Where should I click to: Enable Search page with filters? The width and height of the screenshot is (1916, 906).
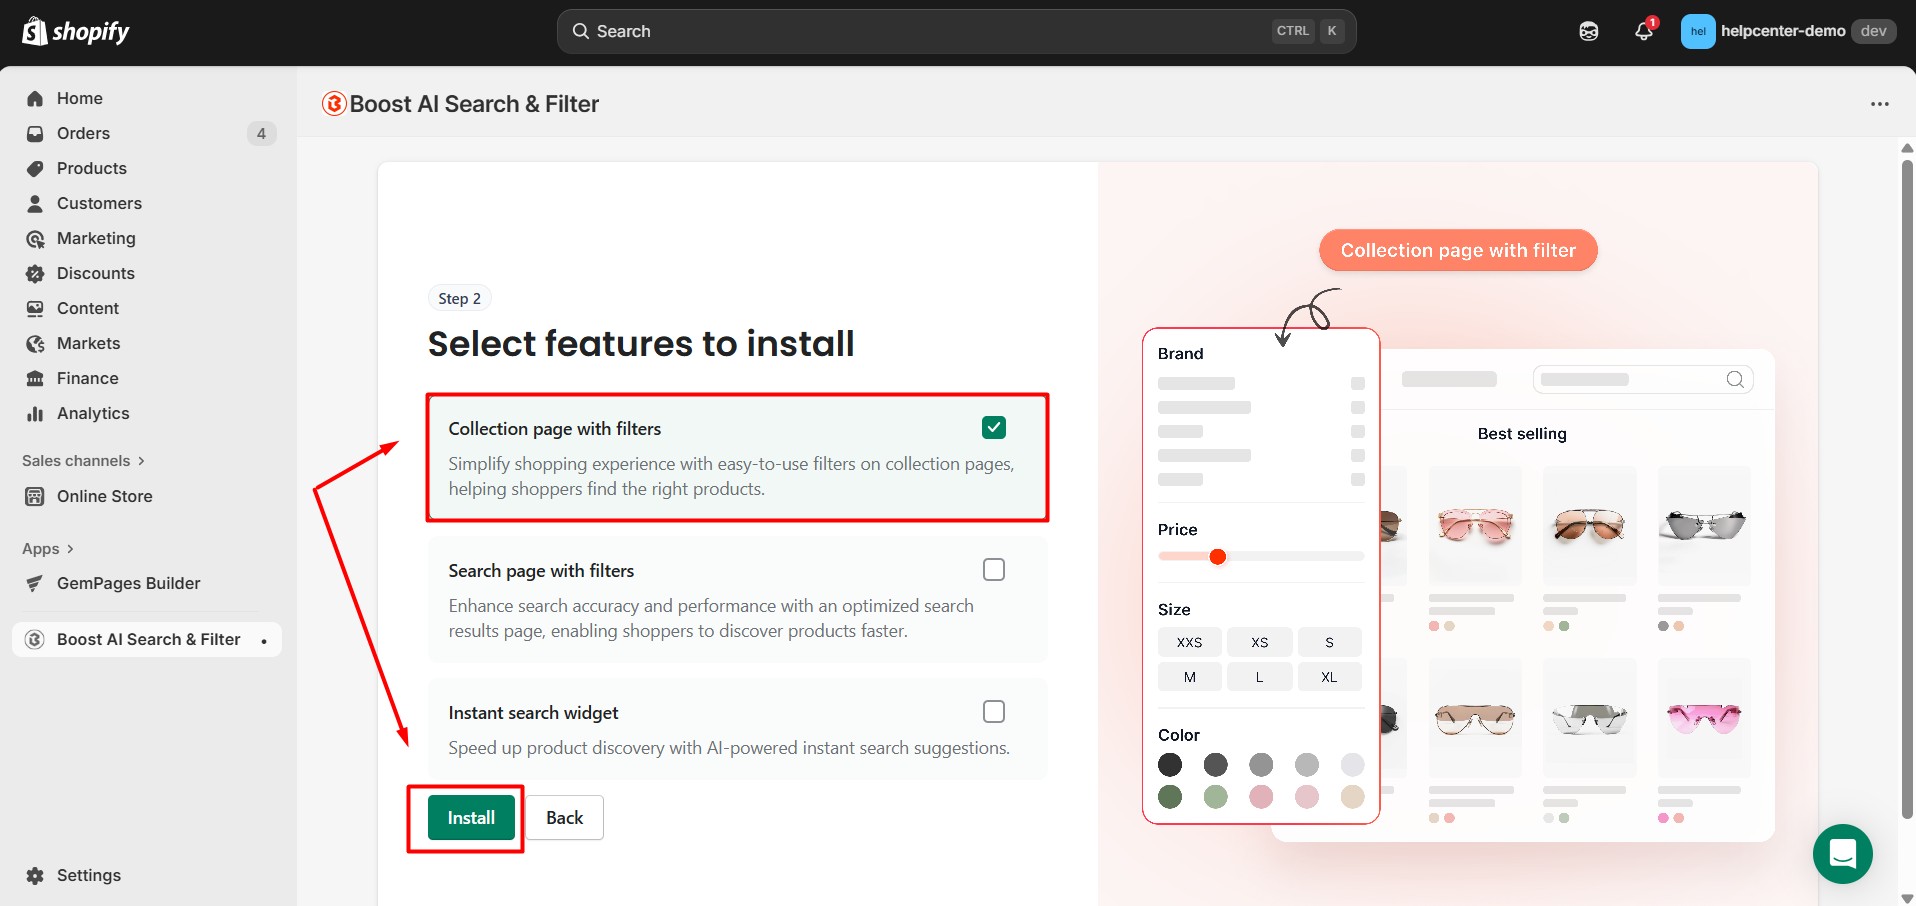tap(993, 569)
